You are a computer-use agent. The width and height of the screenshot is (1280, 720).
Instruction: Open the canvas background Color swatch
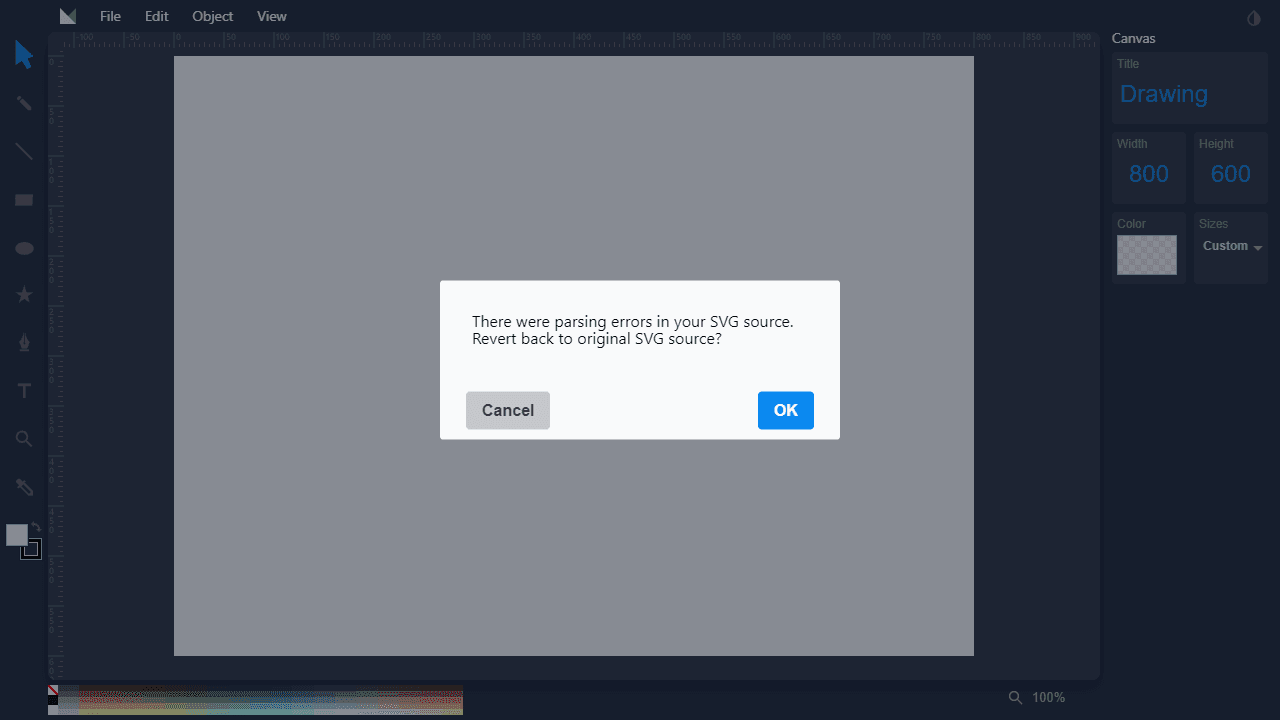point(1147,255)
